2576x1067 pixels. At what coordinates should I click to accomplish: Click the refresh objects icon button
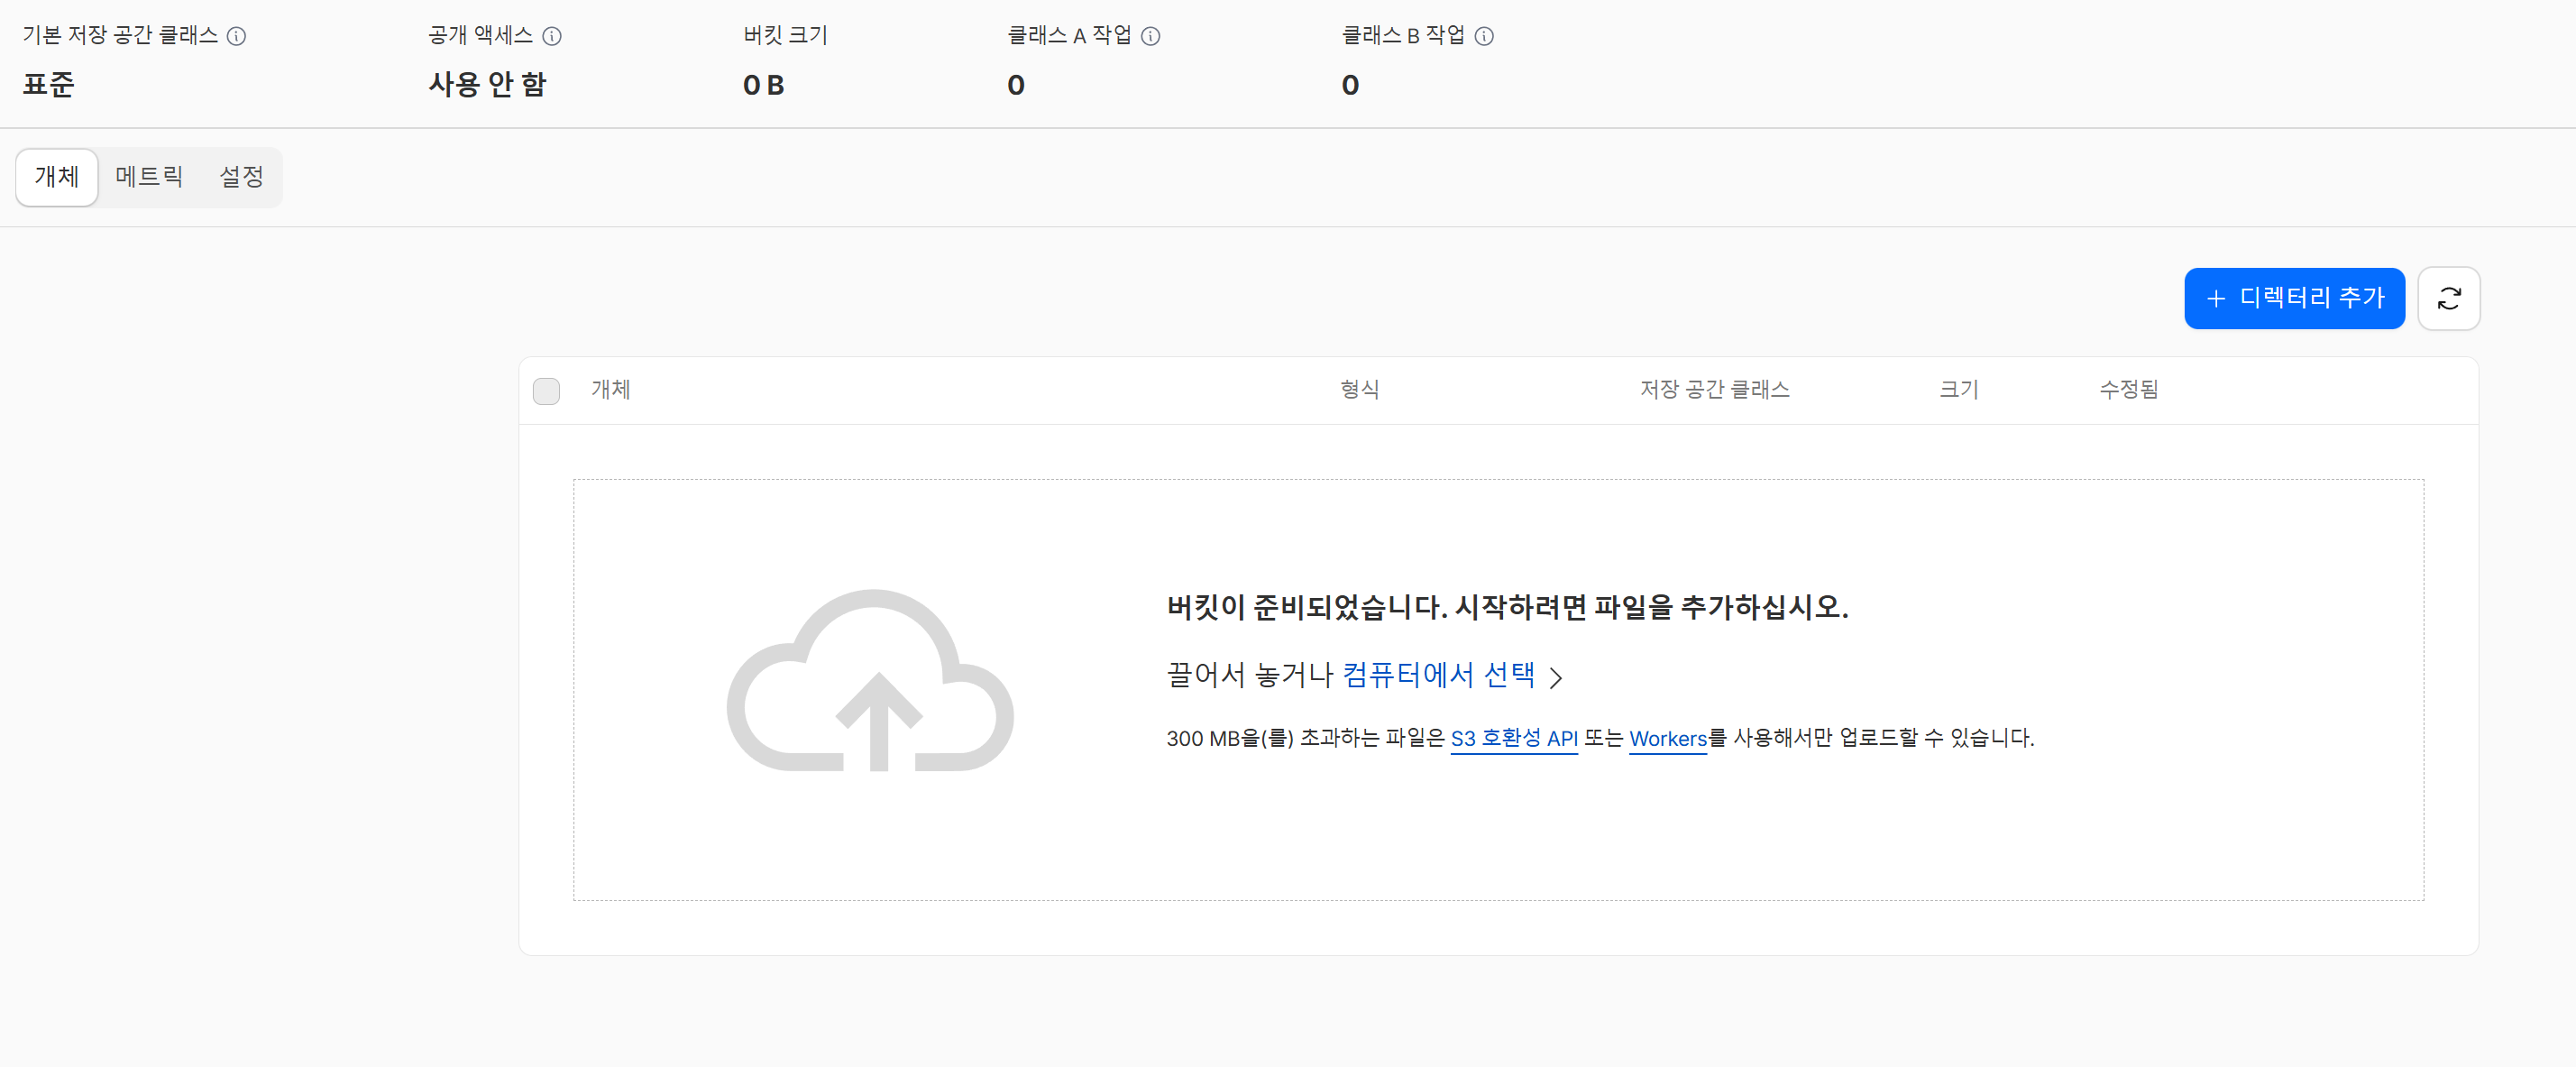coord(2448,298)
